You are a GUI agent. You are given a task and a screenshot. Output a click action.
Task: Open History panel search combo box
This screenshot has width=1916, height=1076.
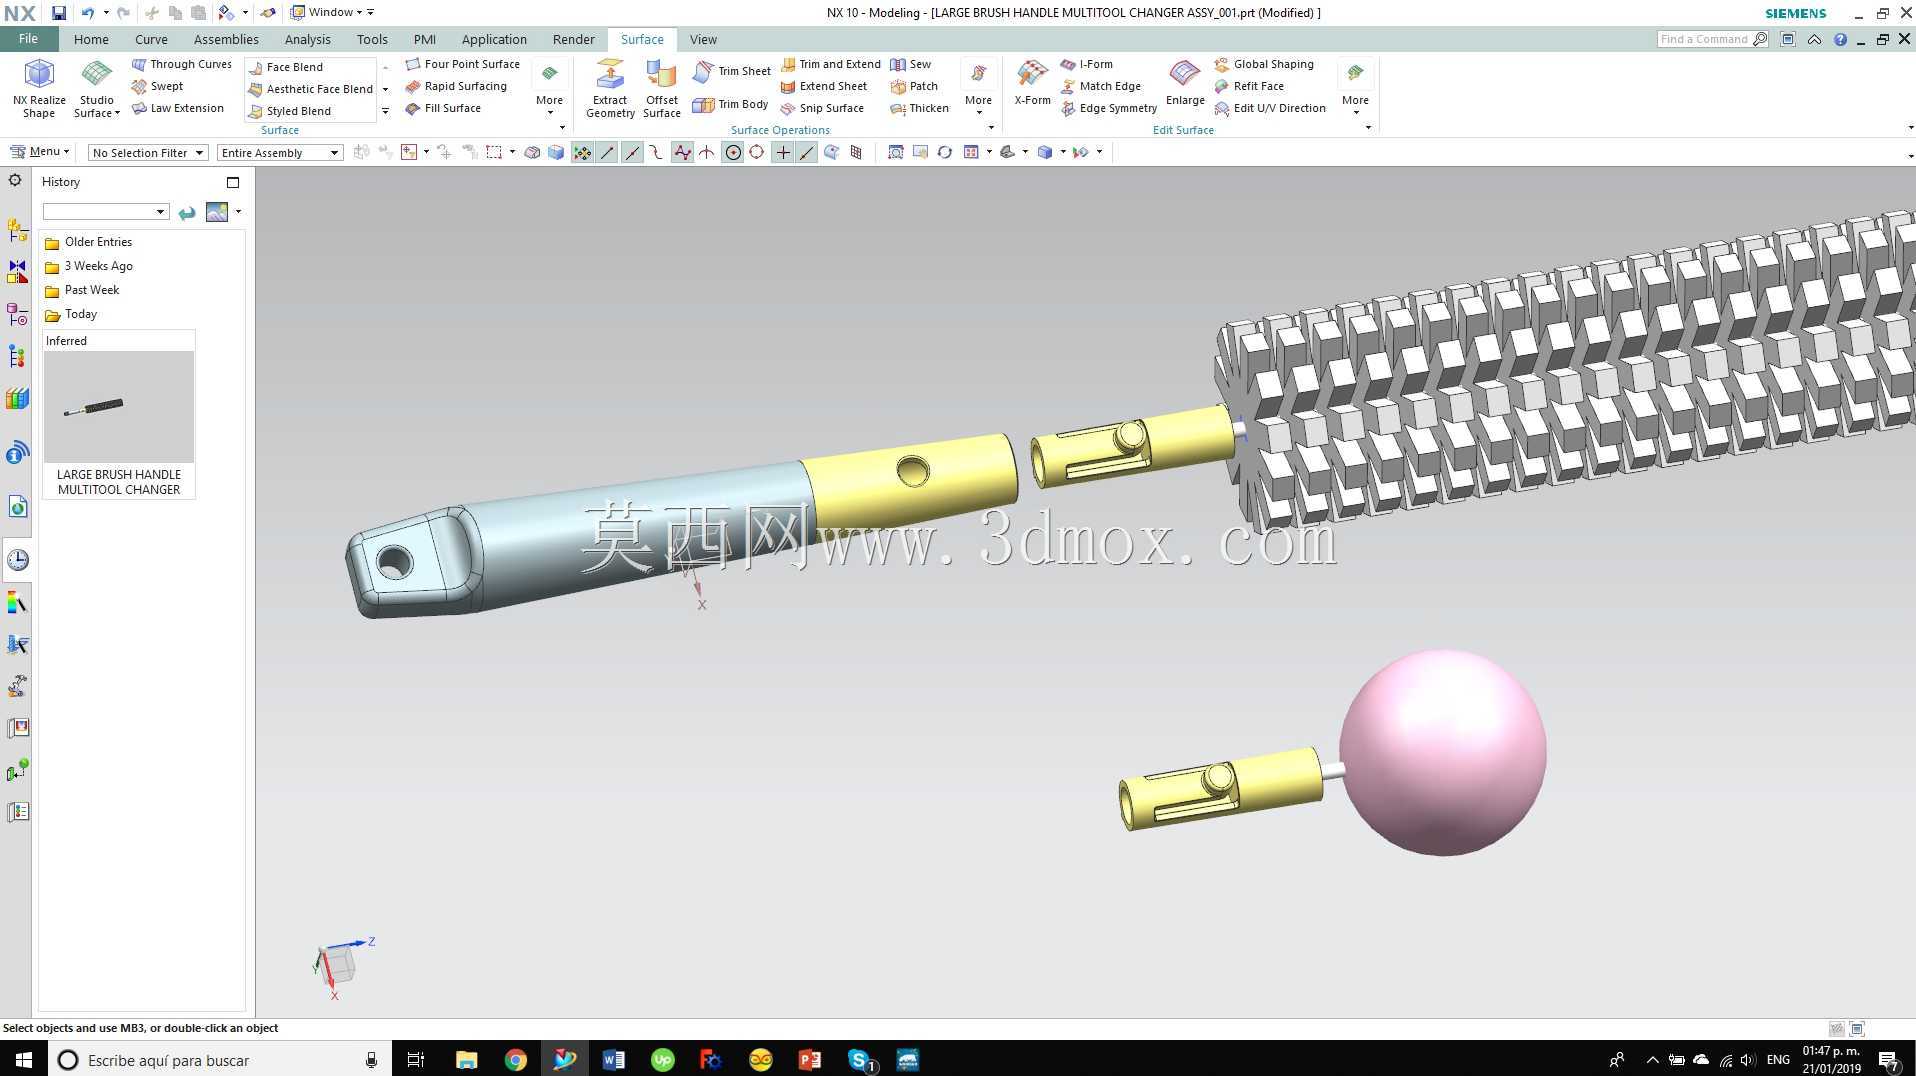pos(105,212)
